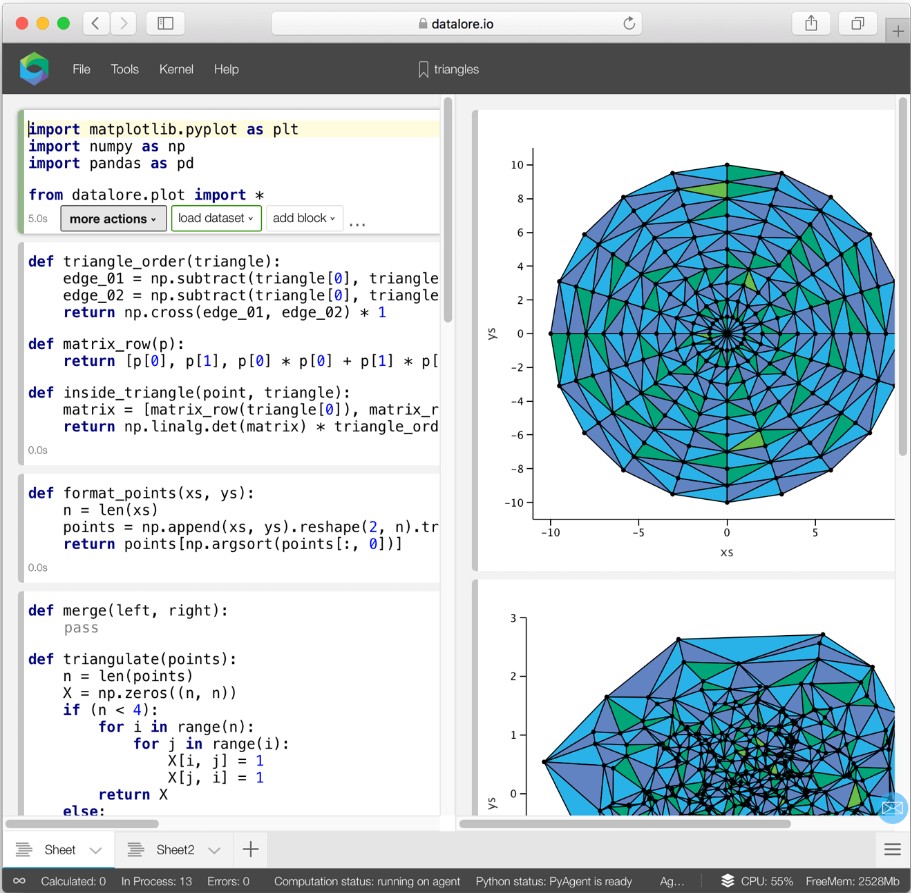Click the In Process: 13 status
The height and width of the screenshot is (893, 911).
(156, 881)
